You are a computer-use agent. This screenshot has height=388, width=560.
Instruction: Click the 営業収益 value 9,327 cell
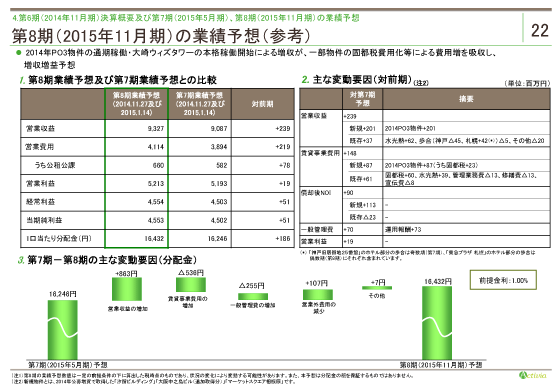pyautogui.click(x=136, y=129)
